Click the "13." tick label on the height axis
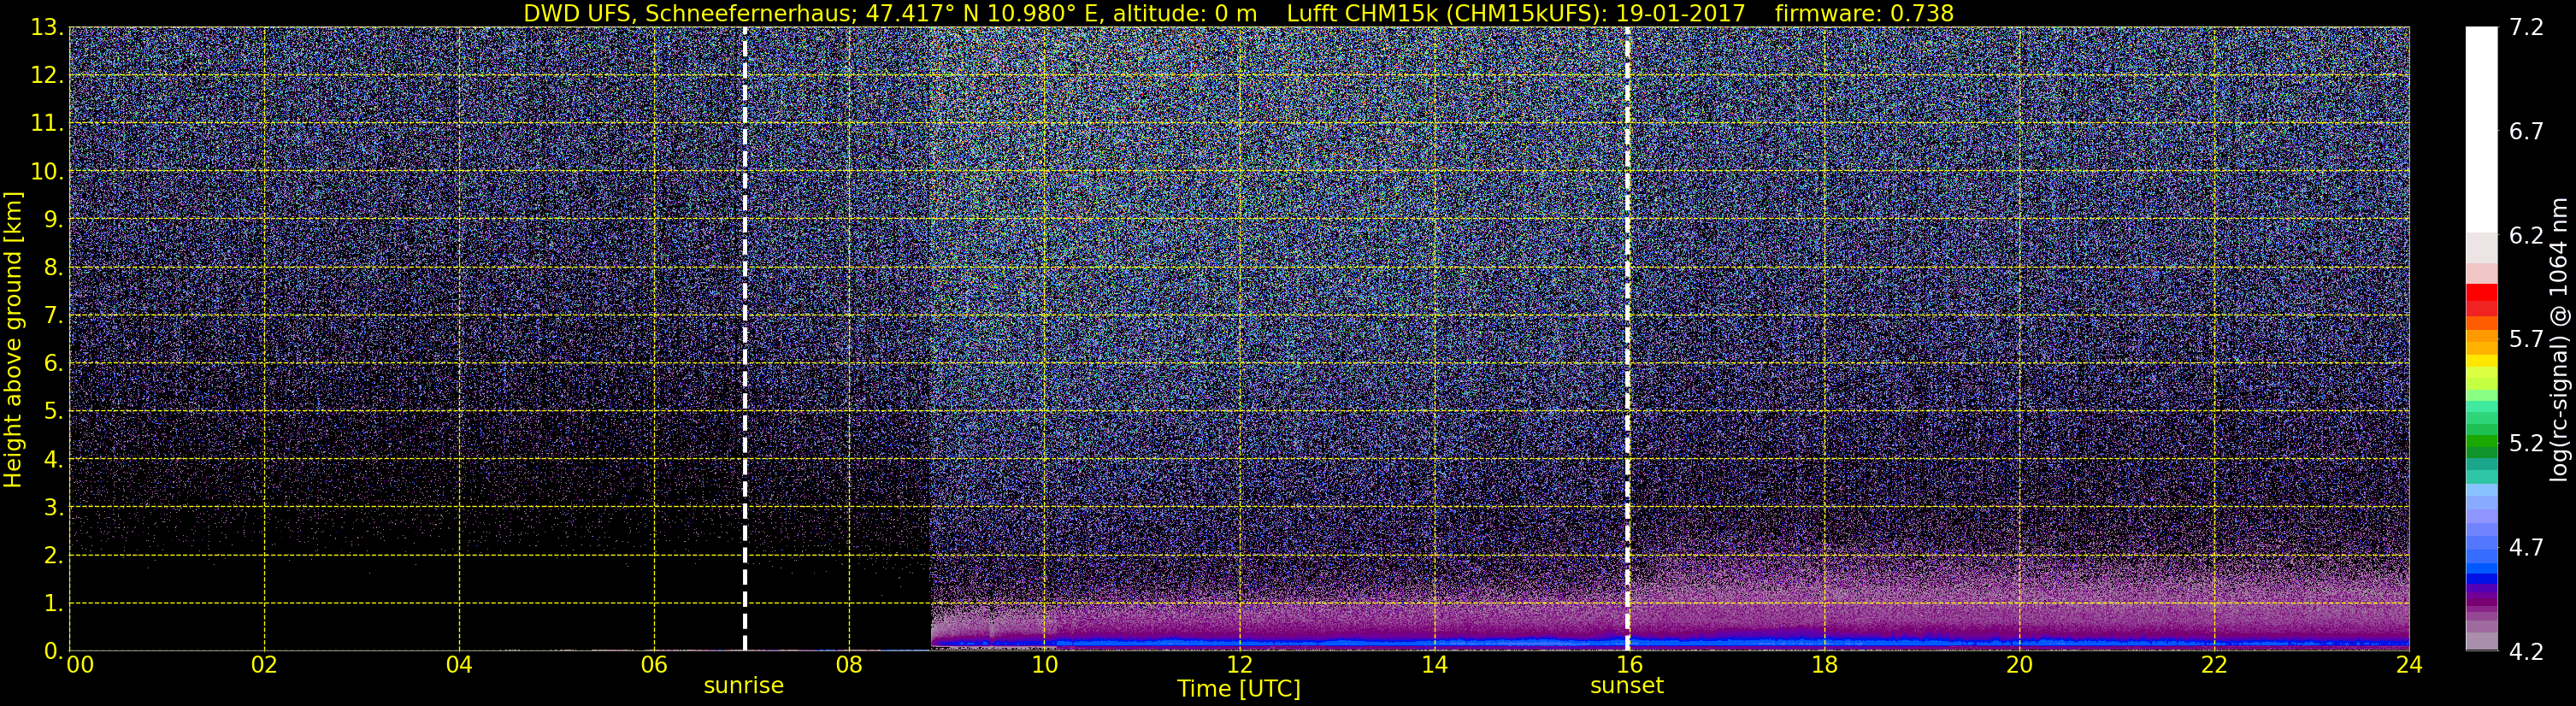2576x706 pixels. [47, 28]
